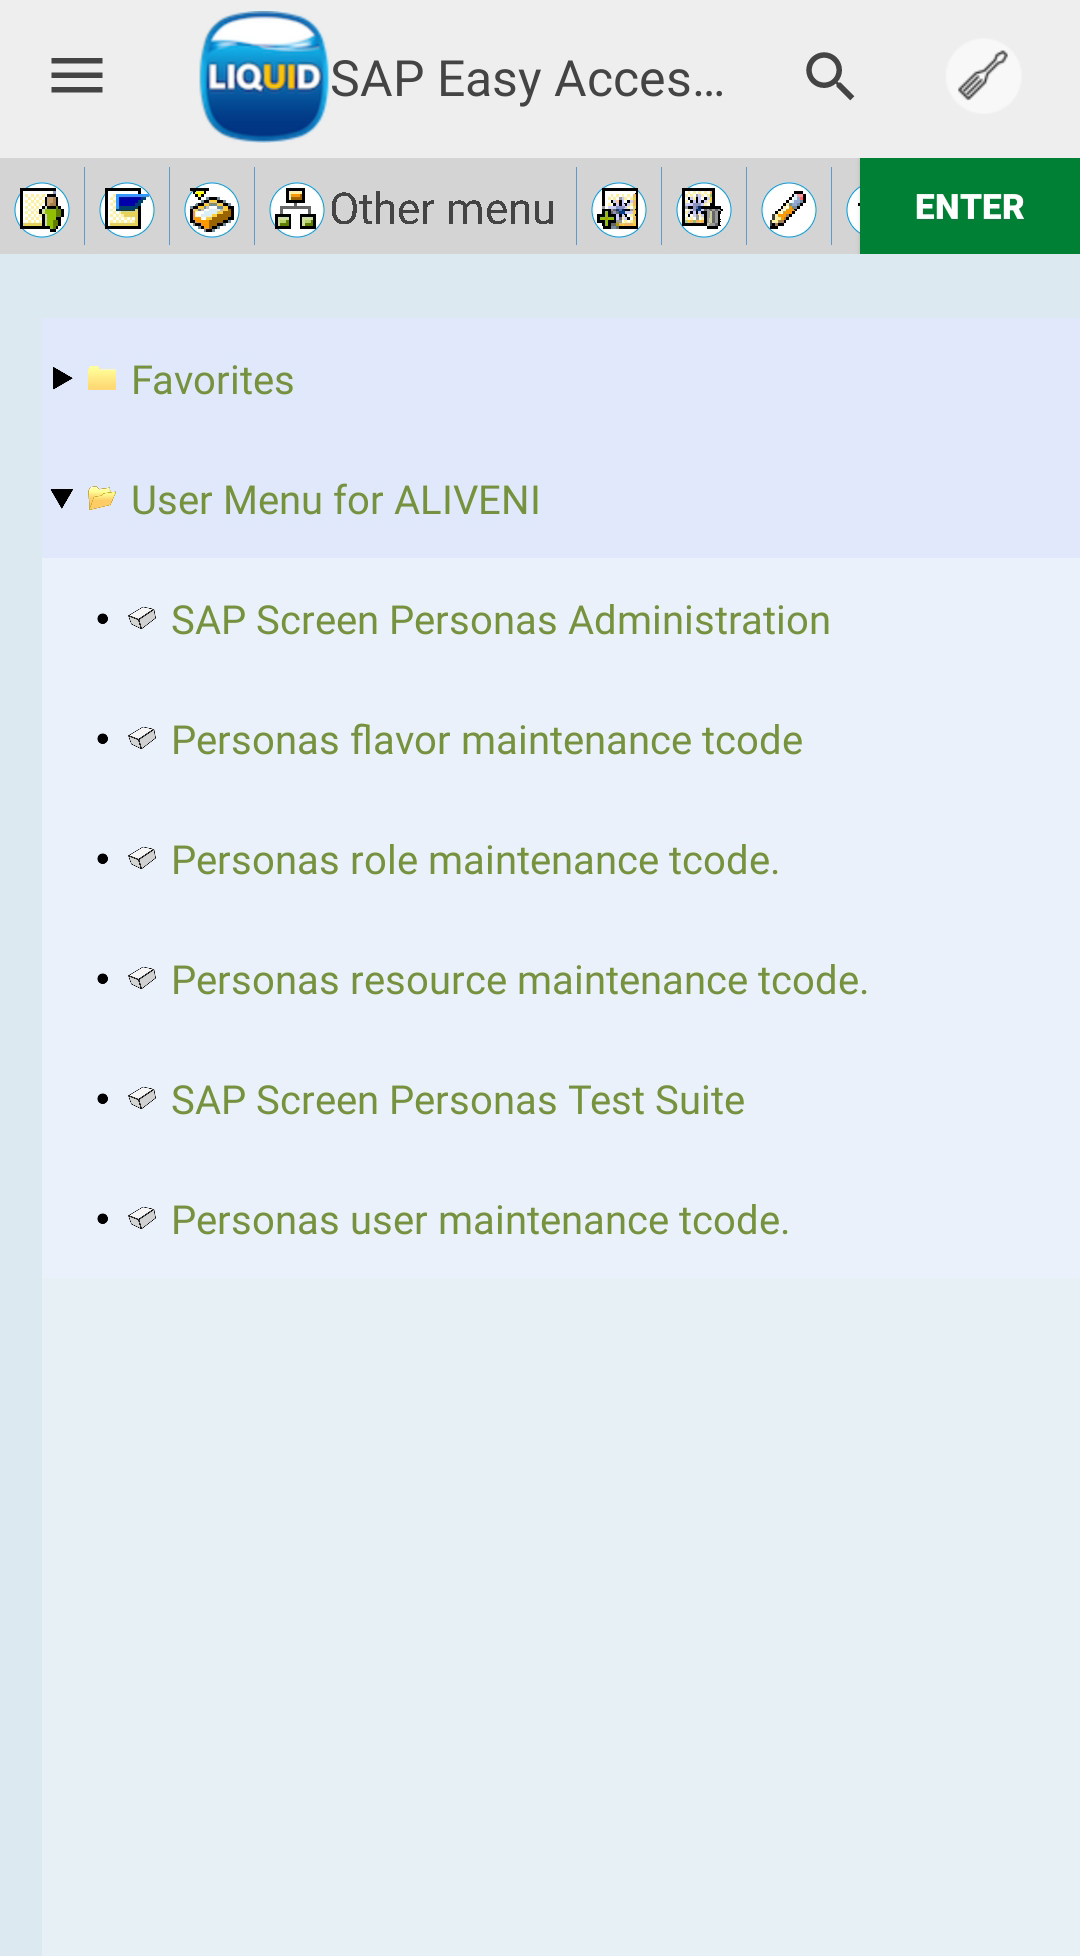
Task: Launch SAP Screen Personas Test Suite
Action: click(x=457, y=1101)
